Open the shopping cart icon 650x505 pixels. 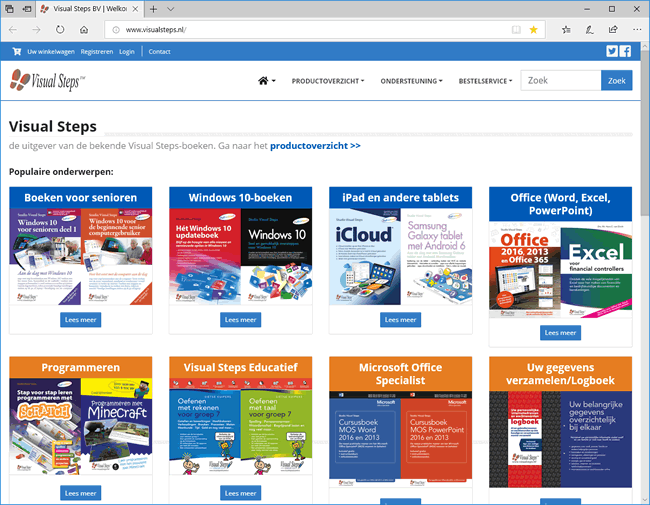pos(17,51)
